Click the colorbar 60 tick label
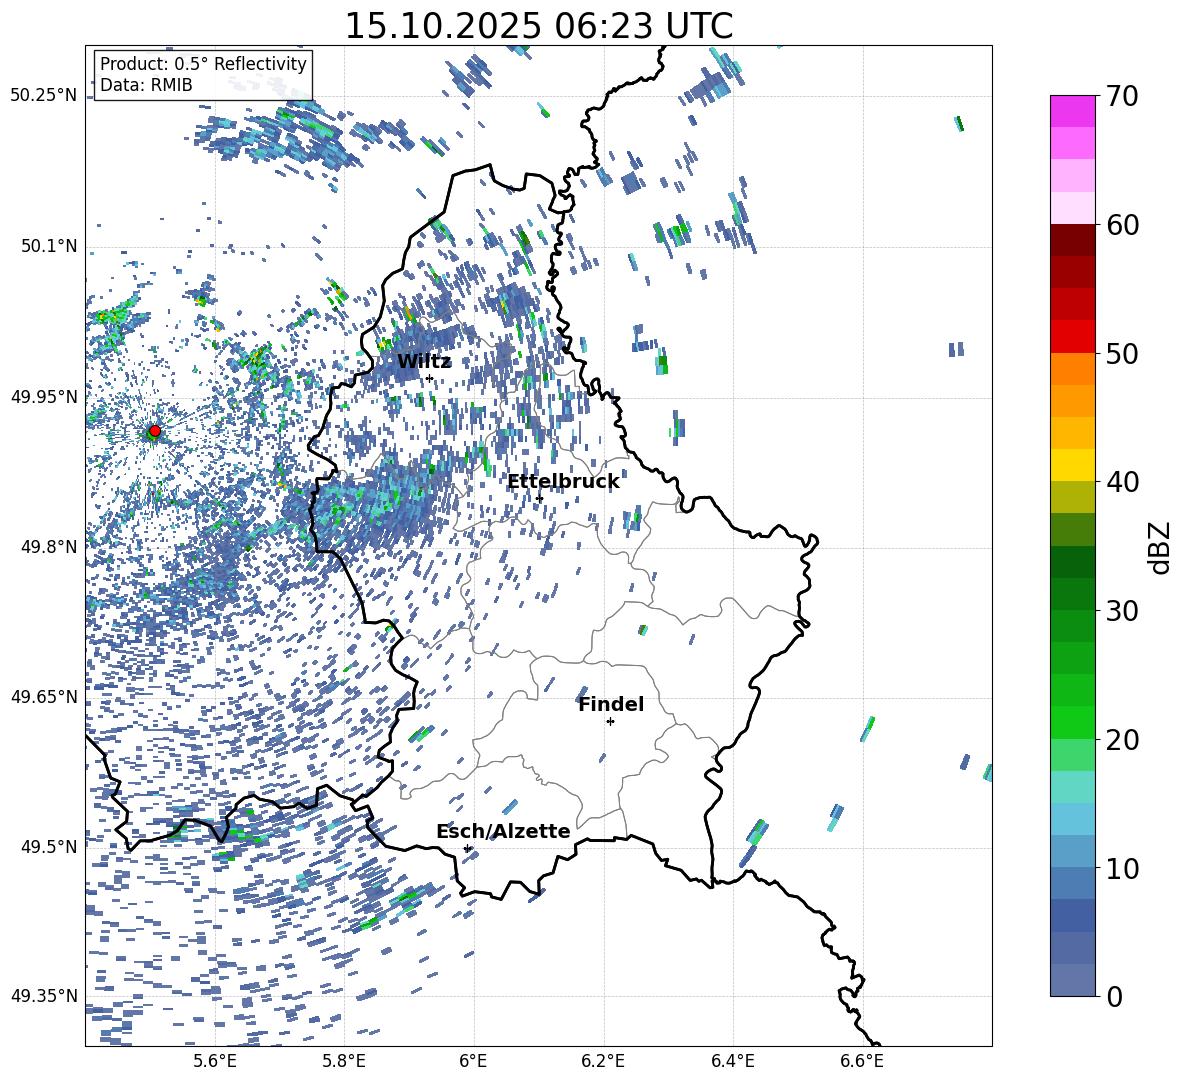The image size is (1184, 1081). tap(1122, 225)
